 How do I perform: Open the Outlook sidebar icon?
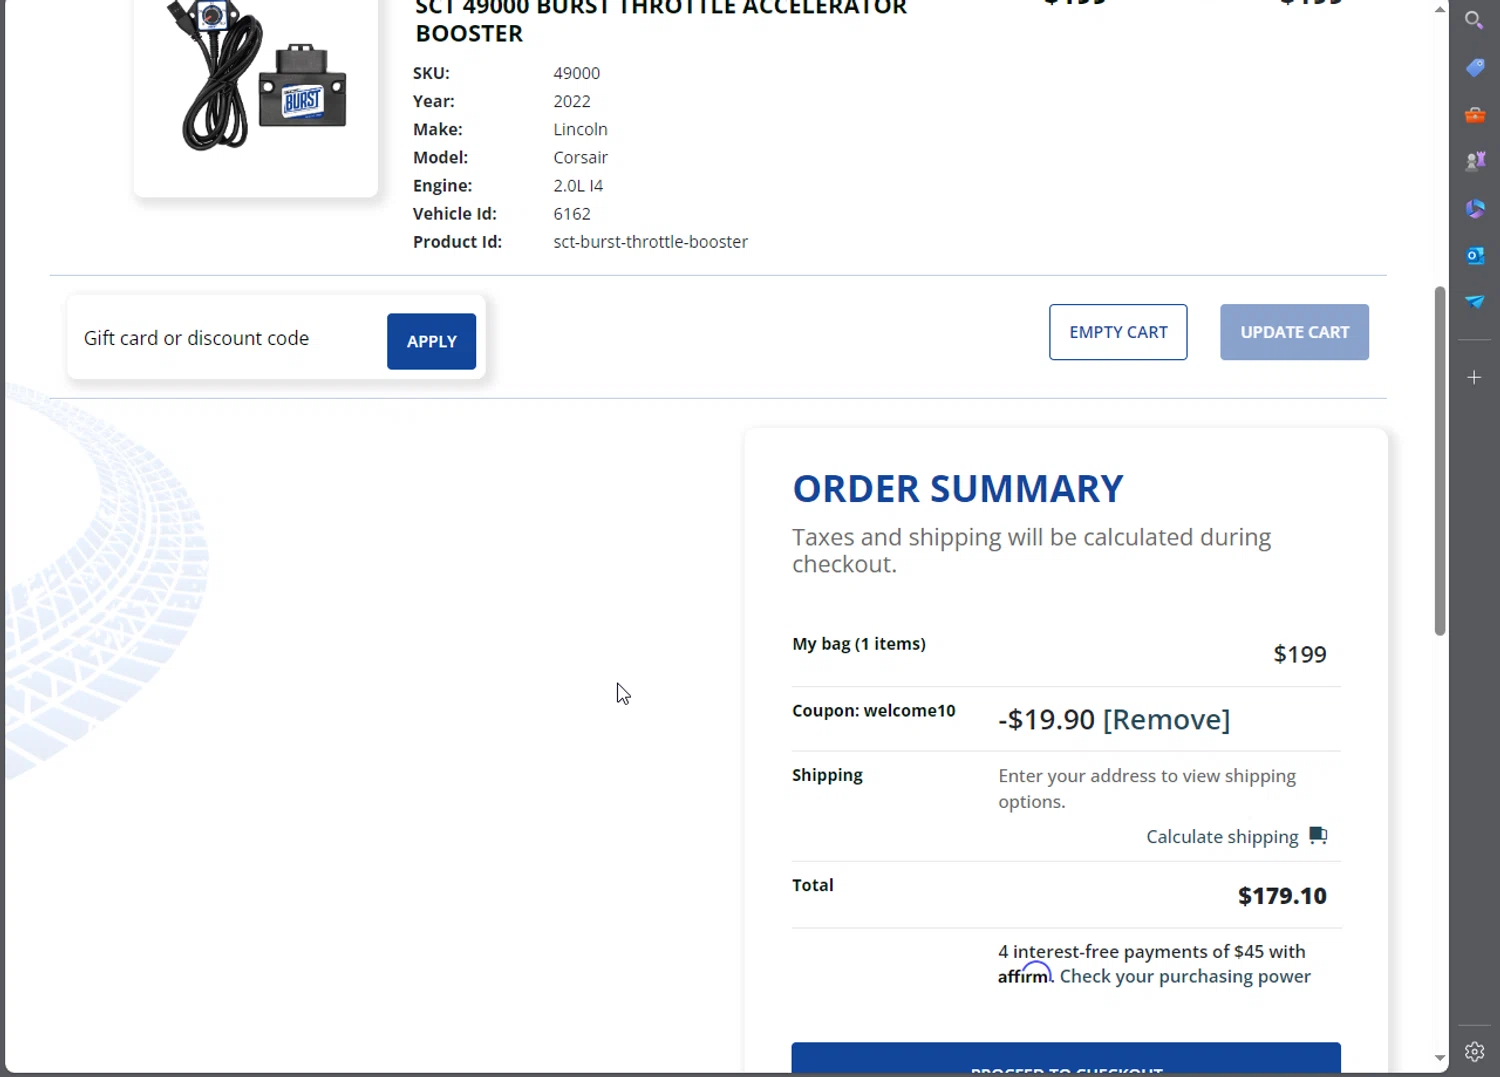1474,256
